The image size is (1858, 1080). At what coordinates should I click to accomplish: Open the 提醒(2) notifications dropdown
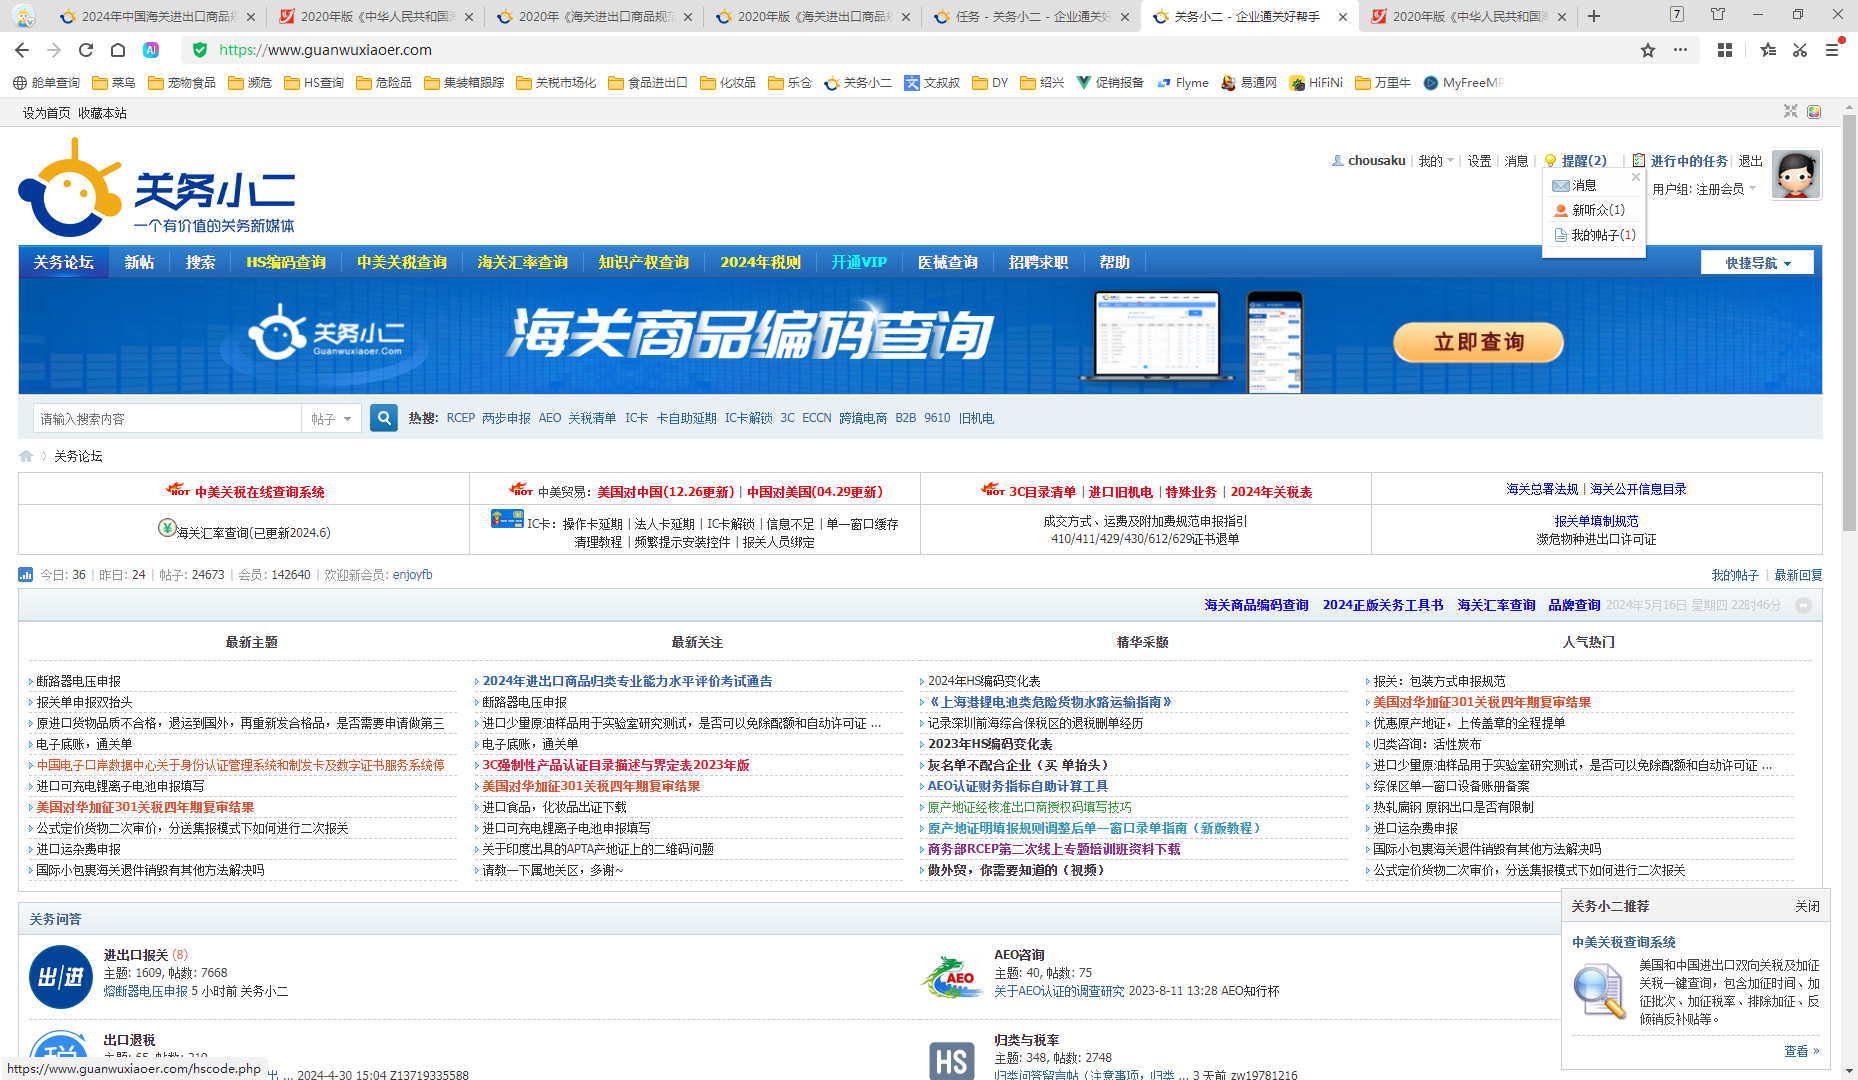click(x=1576, y=161)
